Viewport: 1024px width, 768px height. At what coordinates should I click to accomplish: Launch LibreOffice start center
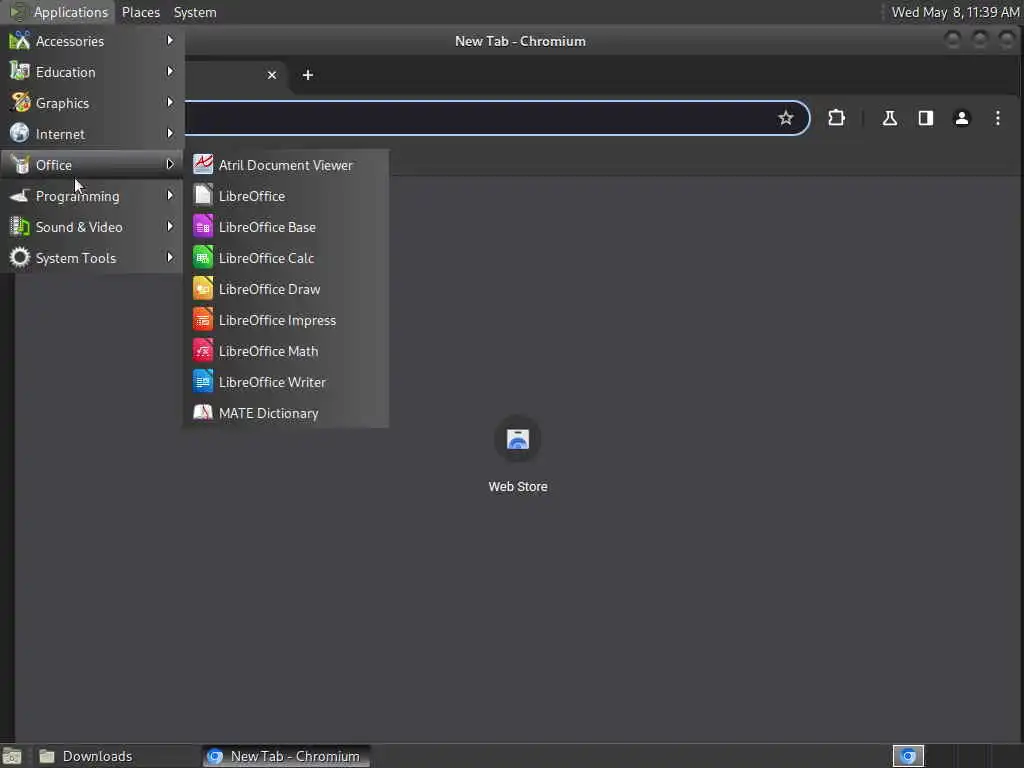coord(286,196)
